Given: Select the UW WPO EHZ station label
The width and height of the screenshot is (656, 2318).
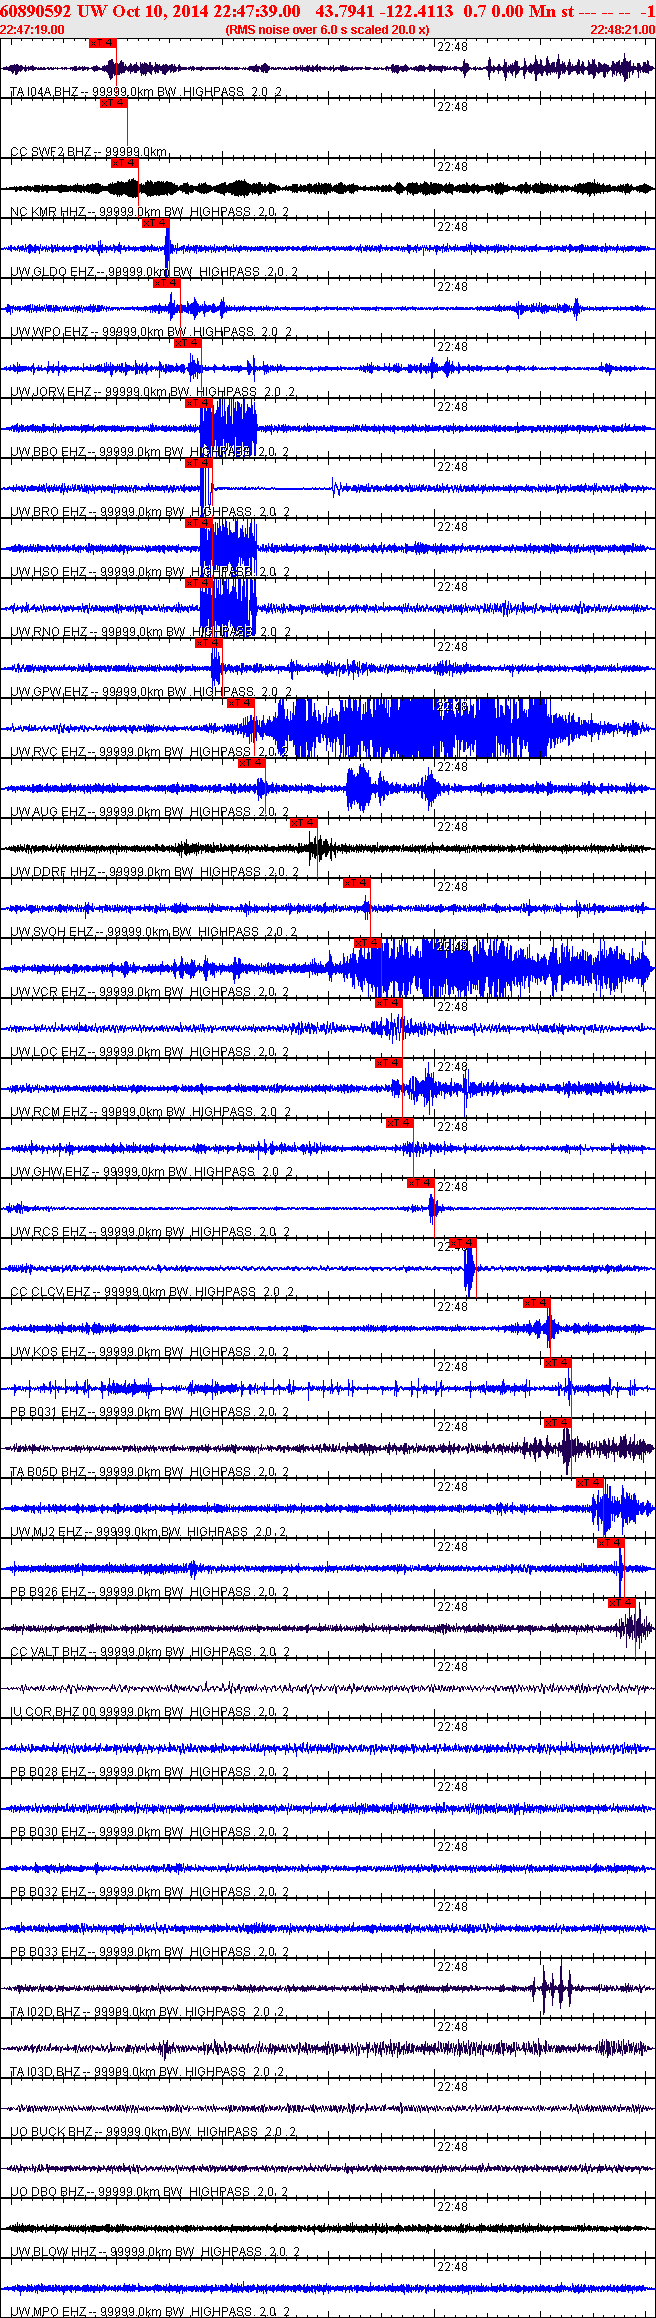Looking at the screenshot, I should (x=49, y=332).
